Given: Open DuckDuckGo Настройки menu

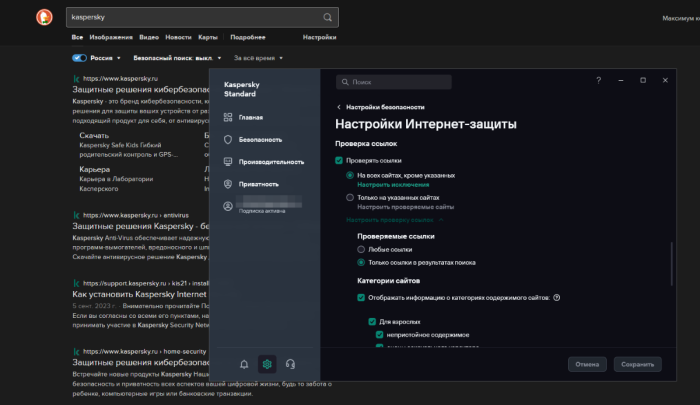Looking at the screenshot, I should pos(320,38).
